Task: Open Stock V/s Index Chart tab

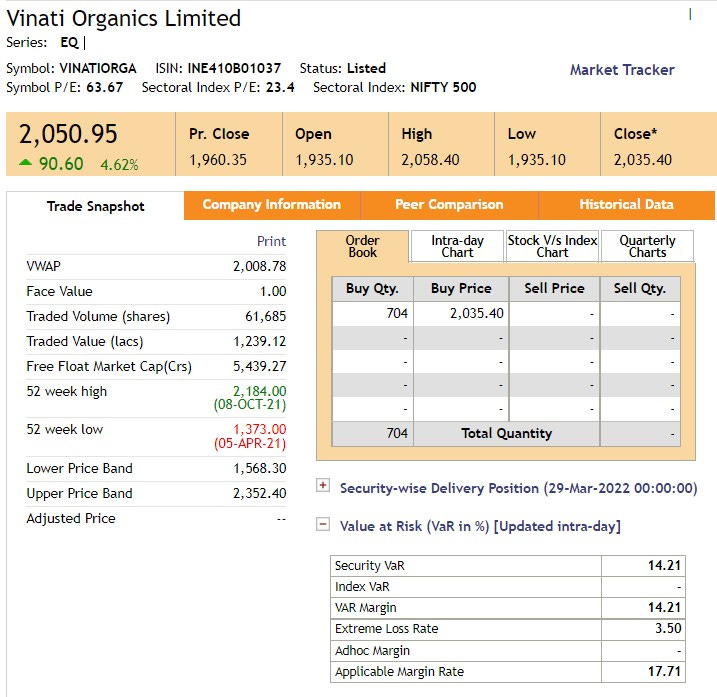Action: (x=552, y=247)
